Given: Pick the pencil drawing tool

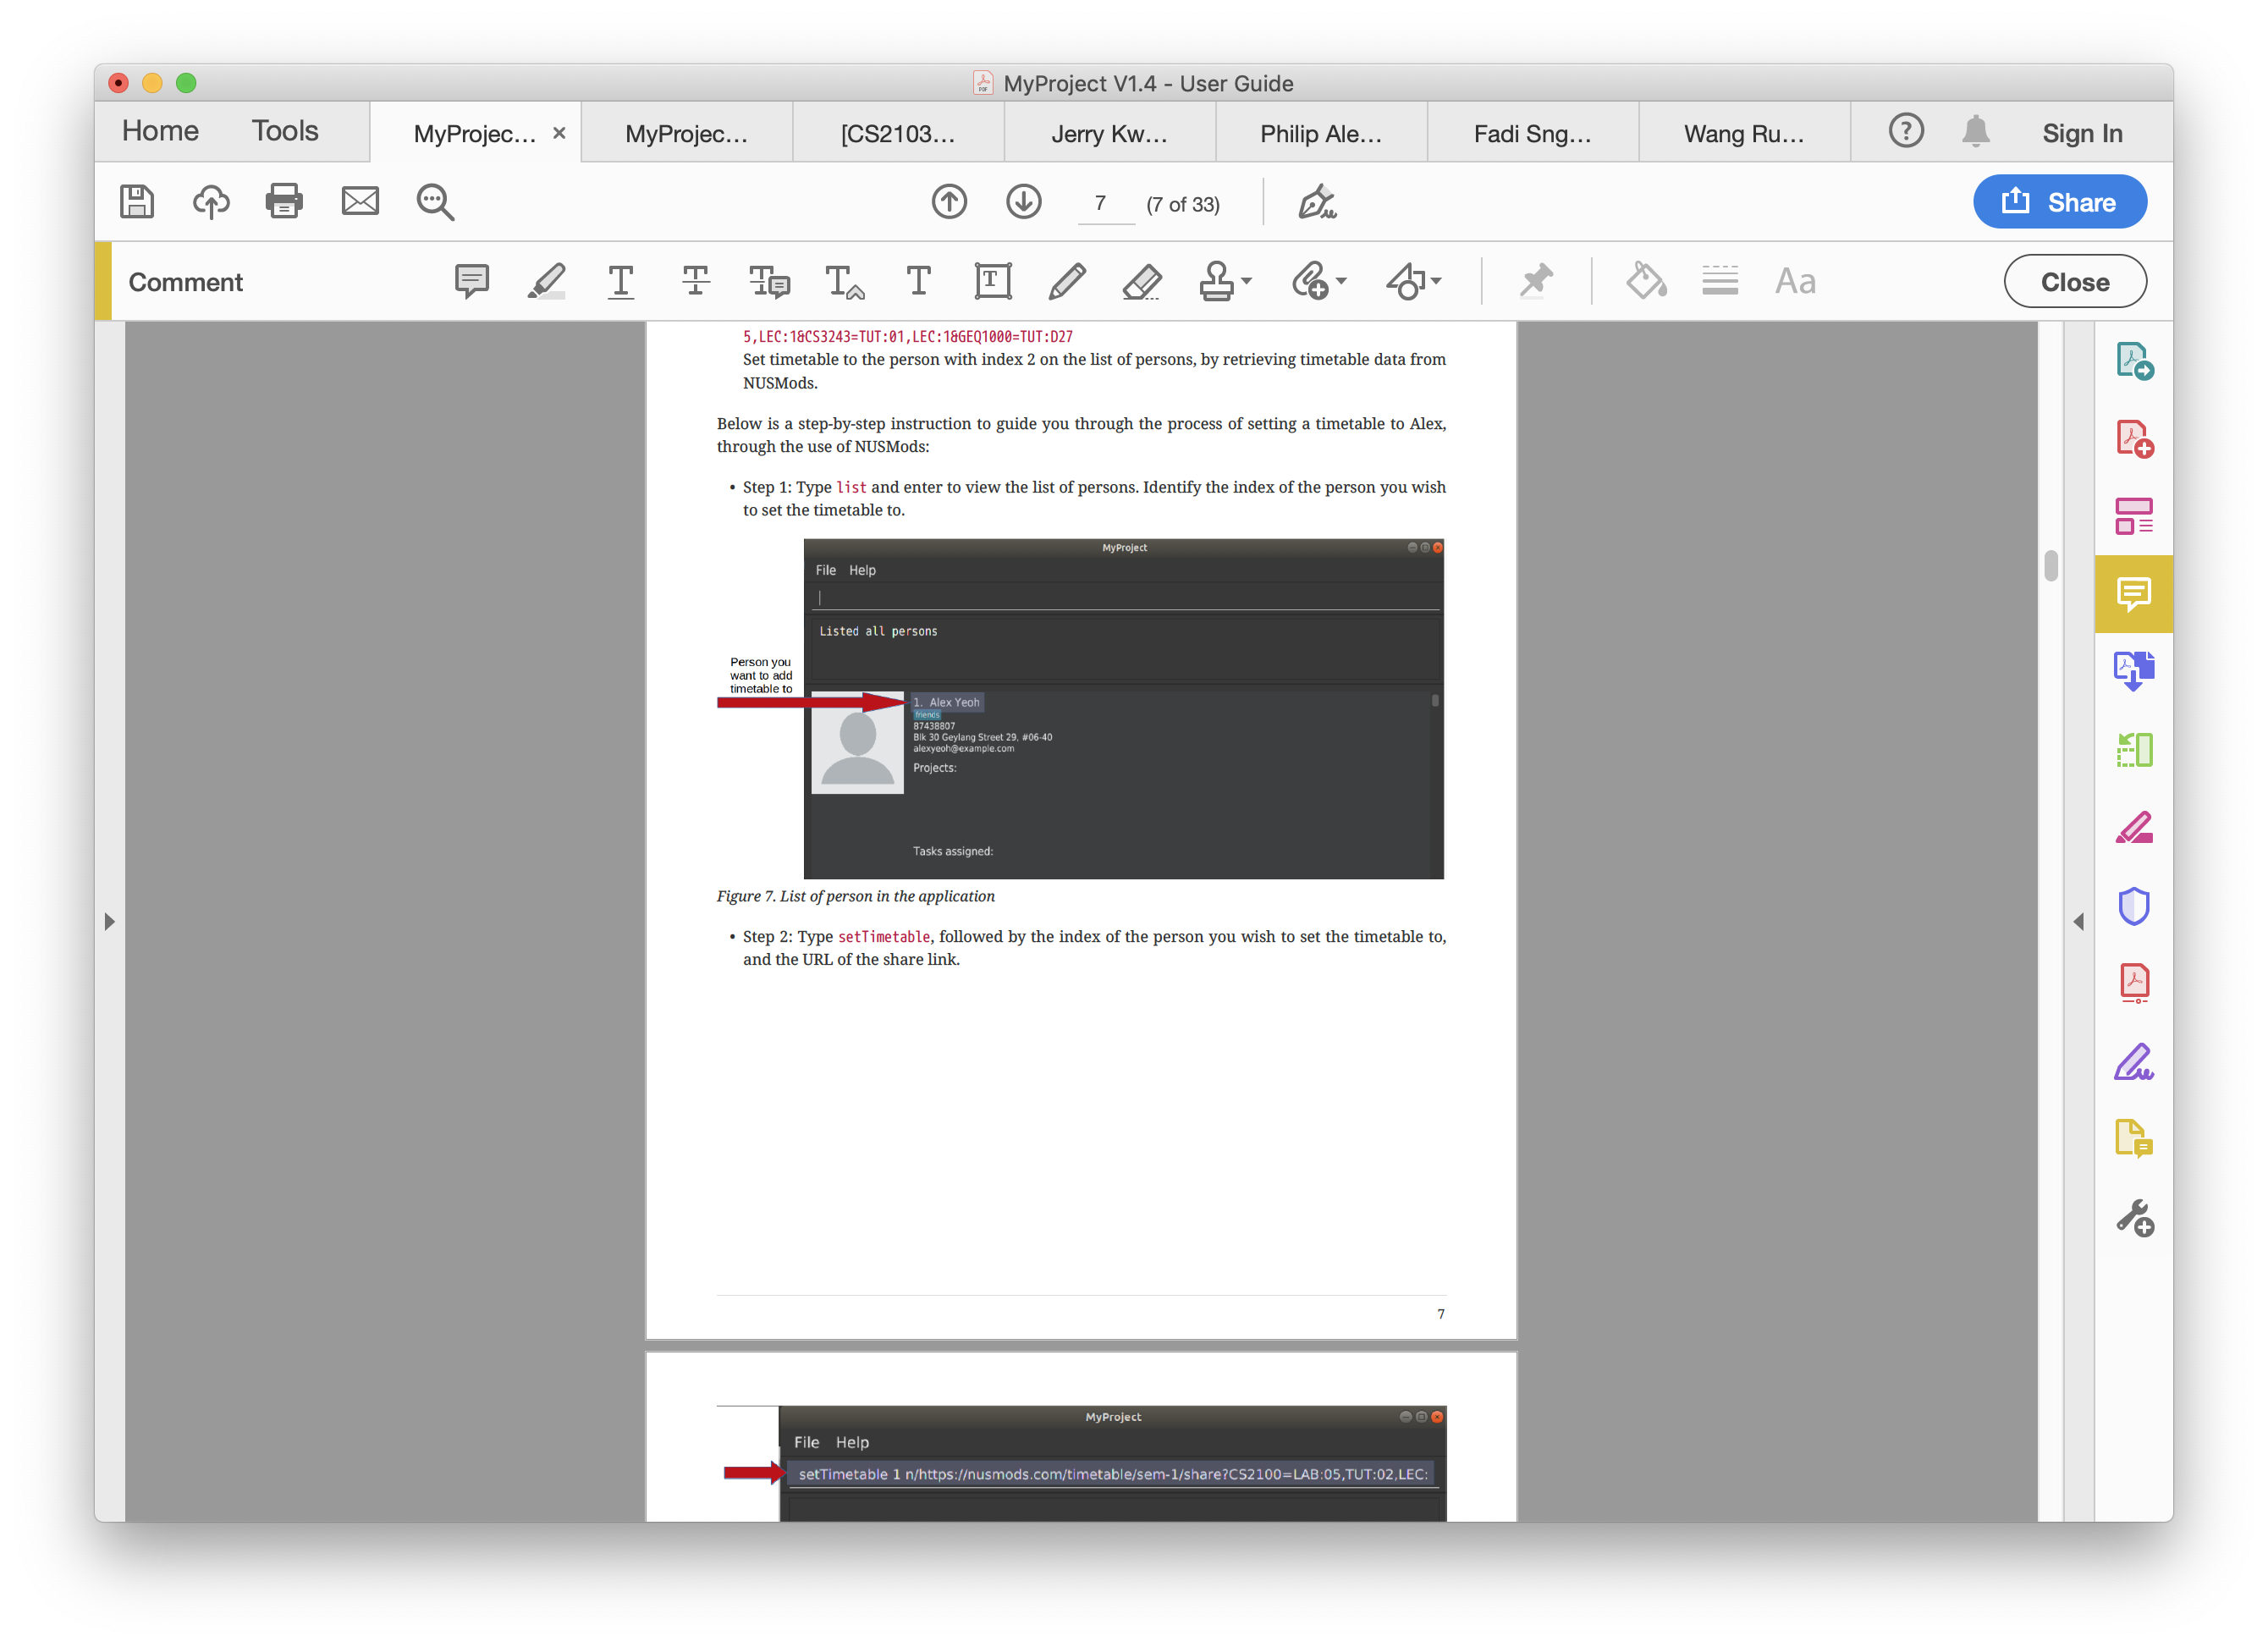Looking at the screenshot, I should click(x=1067, y=282).
